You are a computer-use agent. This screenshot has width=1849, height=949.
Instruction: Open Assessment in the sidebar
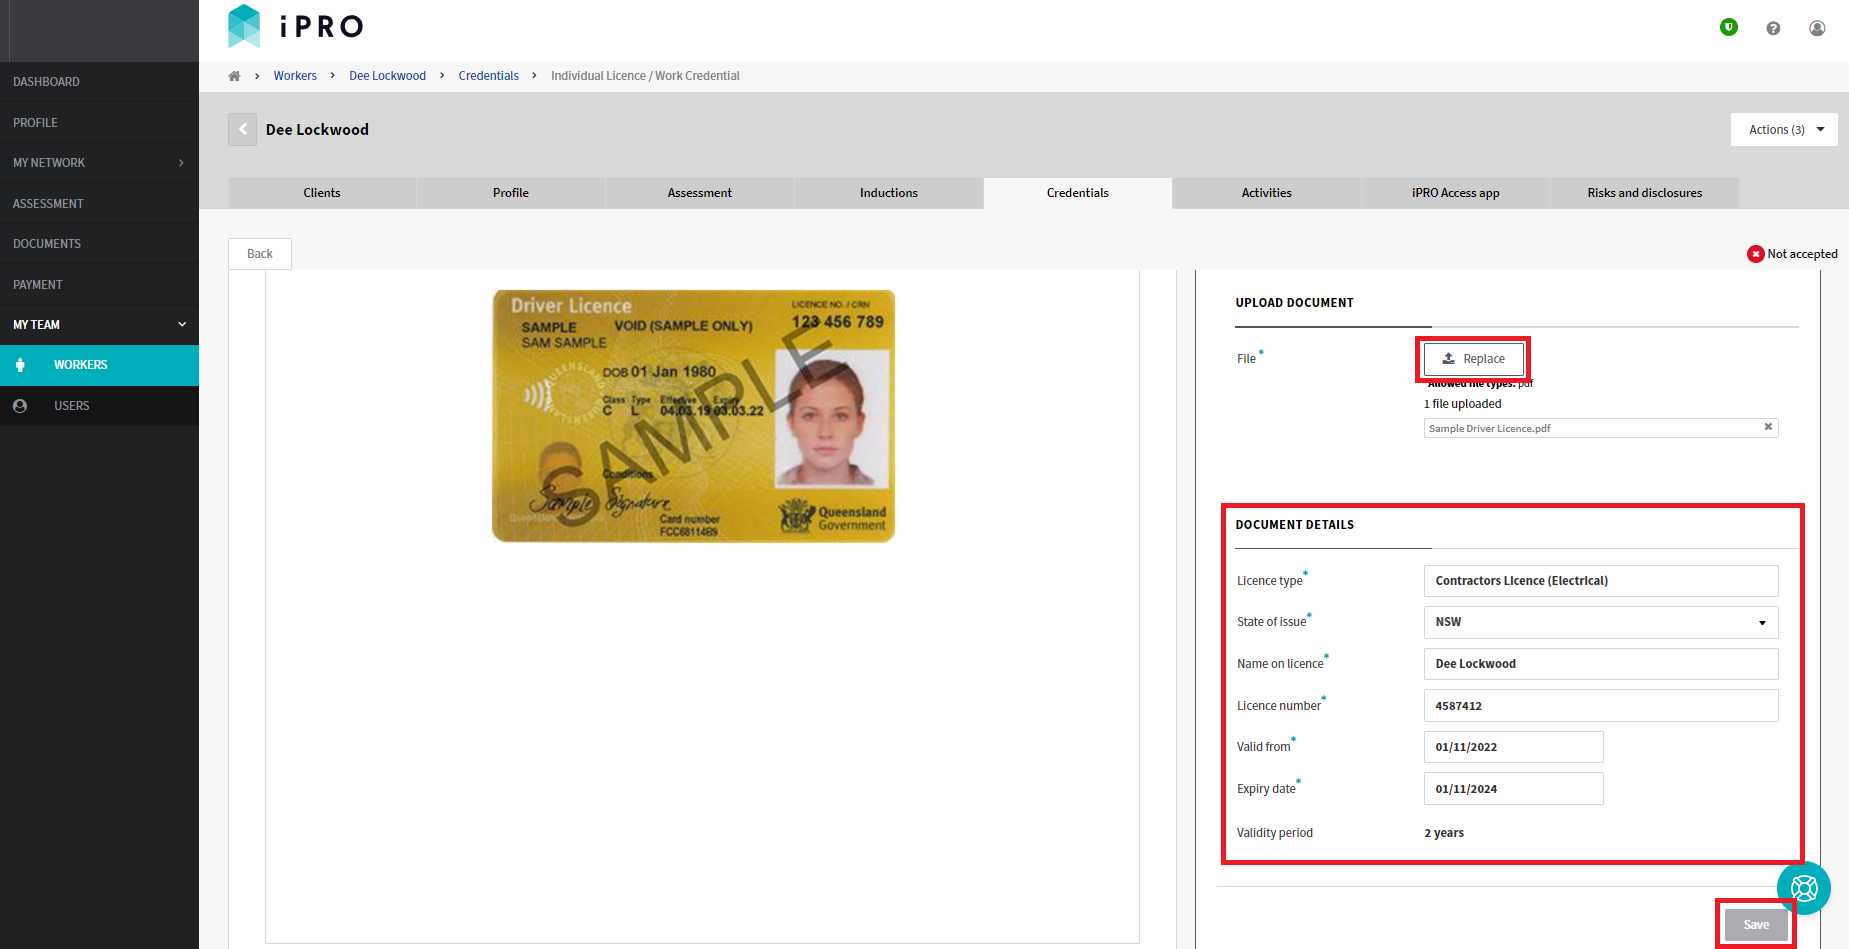point(99,204)
